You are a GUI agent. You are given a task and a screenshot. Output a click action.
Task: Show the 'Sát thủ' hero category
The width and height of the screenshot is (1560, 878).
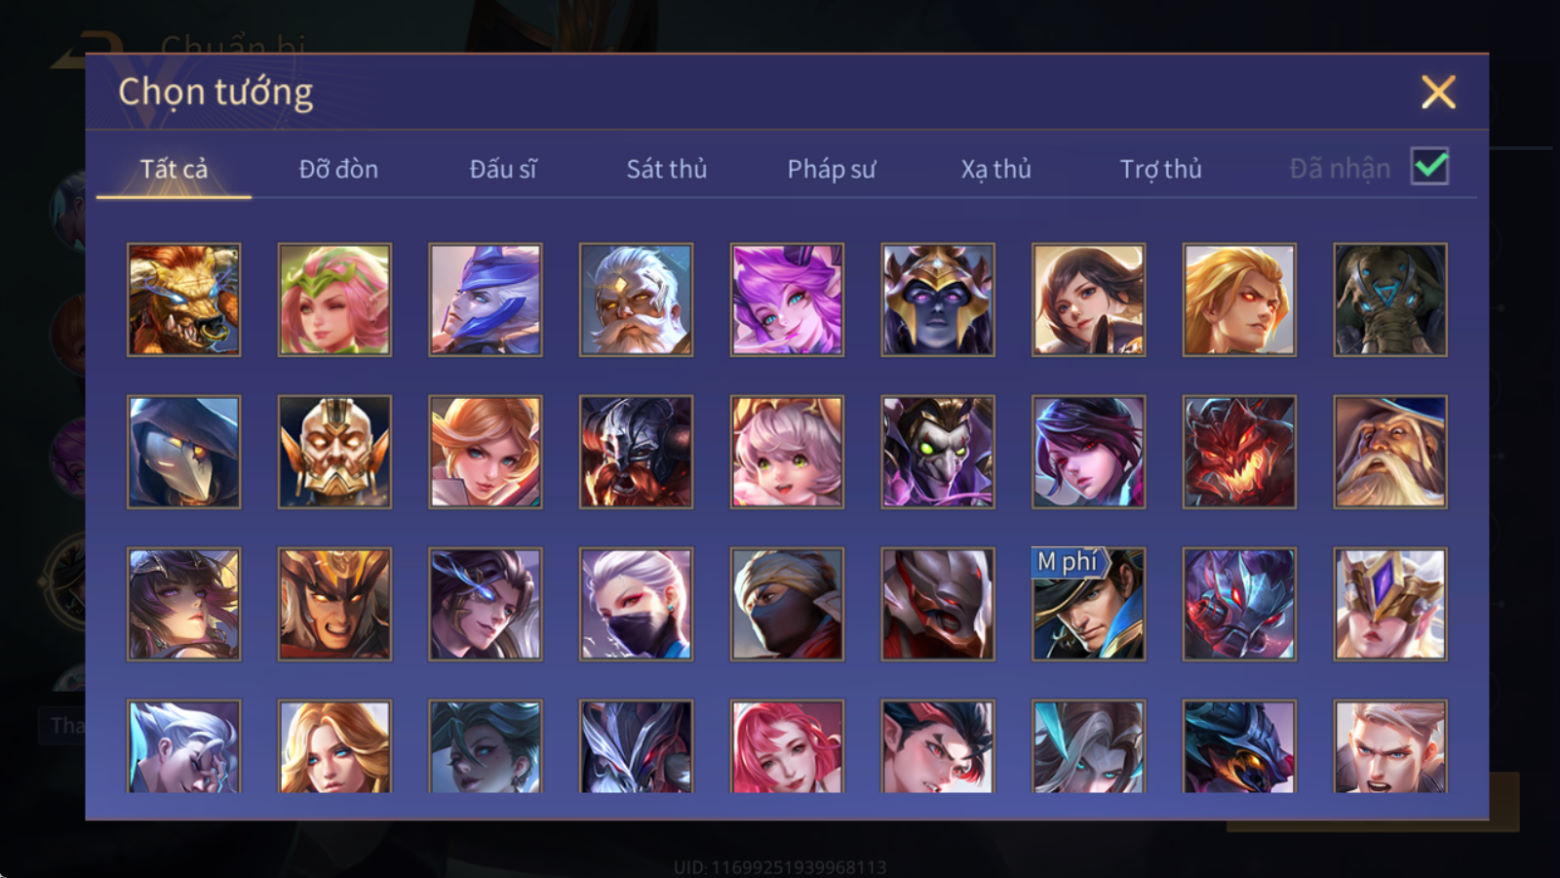point(667,169)
